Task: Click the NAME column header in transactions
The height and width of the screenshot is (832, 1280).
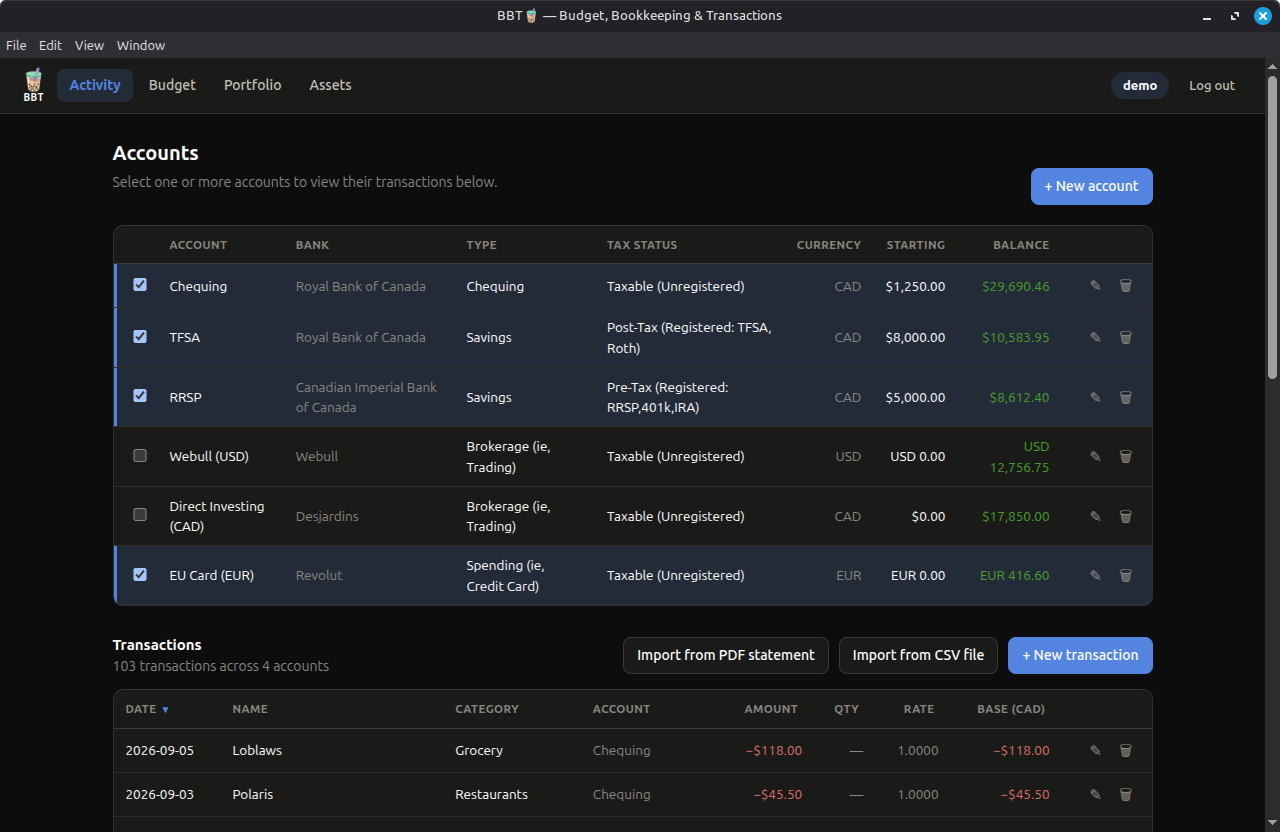Action: (250, 709)
